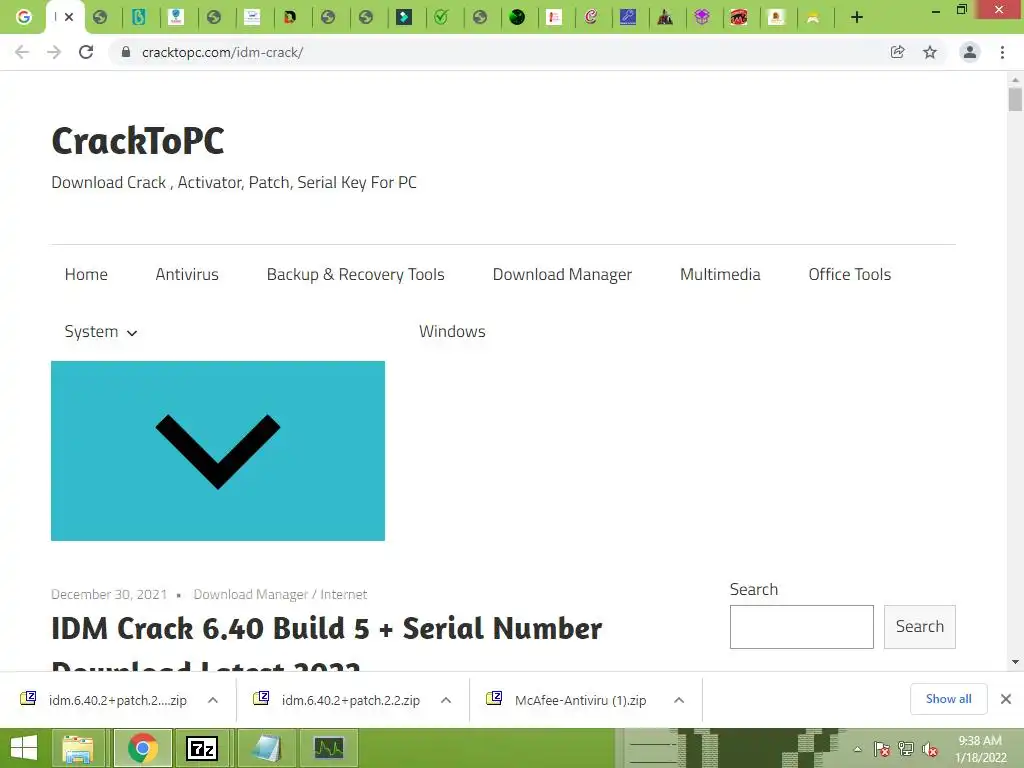The image size is (1024, 768).
Task: Click the CrackToPC site title
Action: (x=138, y=140)
